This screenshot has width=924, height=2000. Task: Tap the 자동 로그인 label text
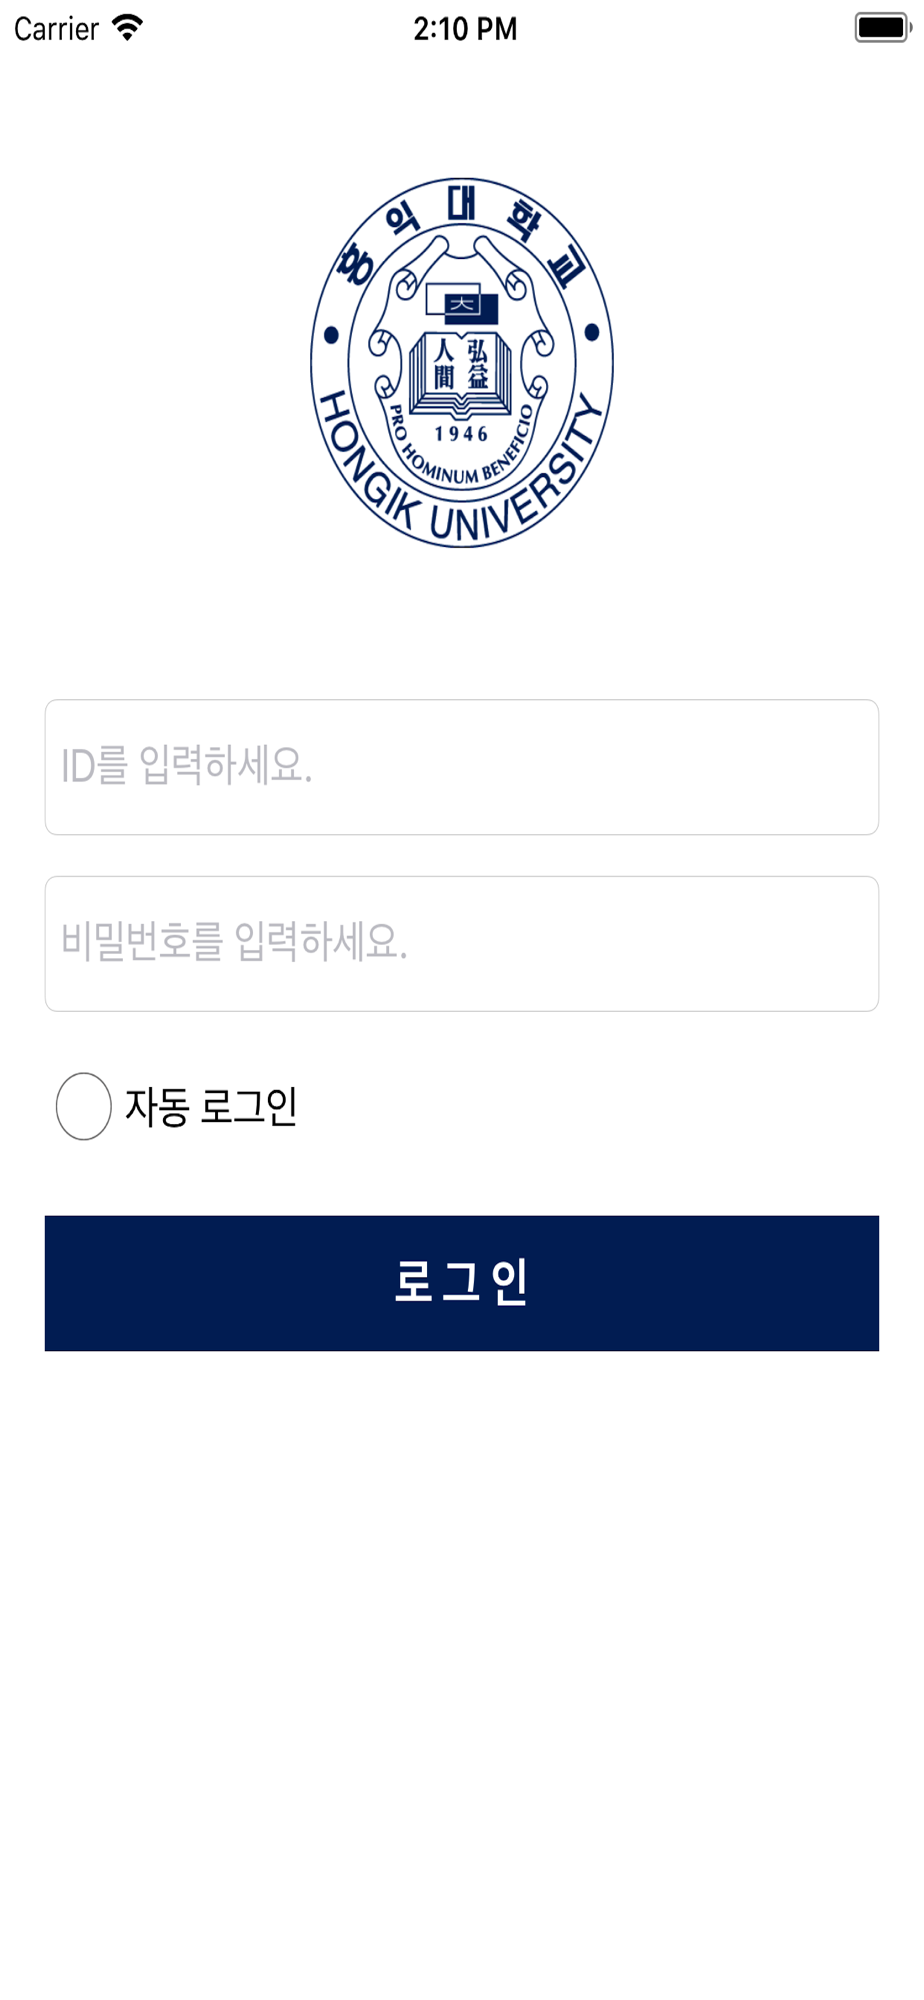coord(211,1106)
